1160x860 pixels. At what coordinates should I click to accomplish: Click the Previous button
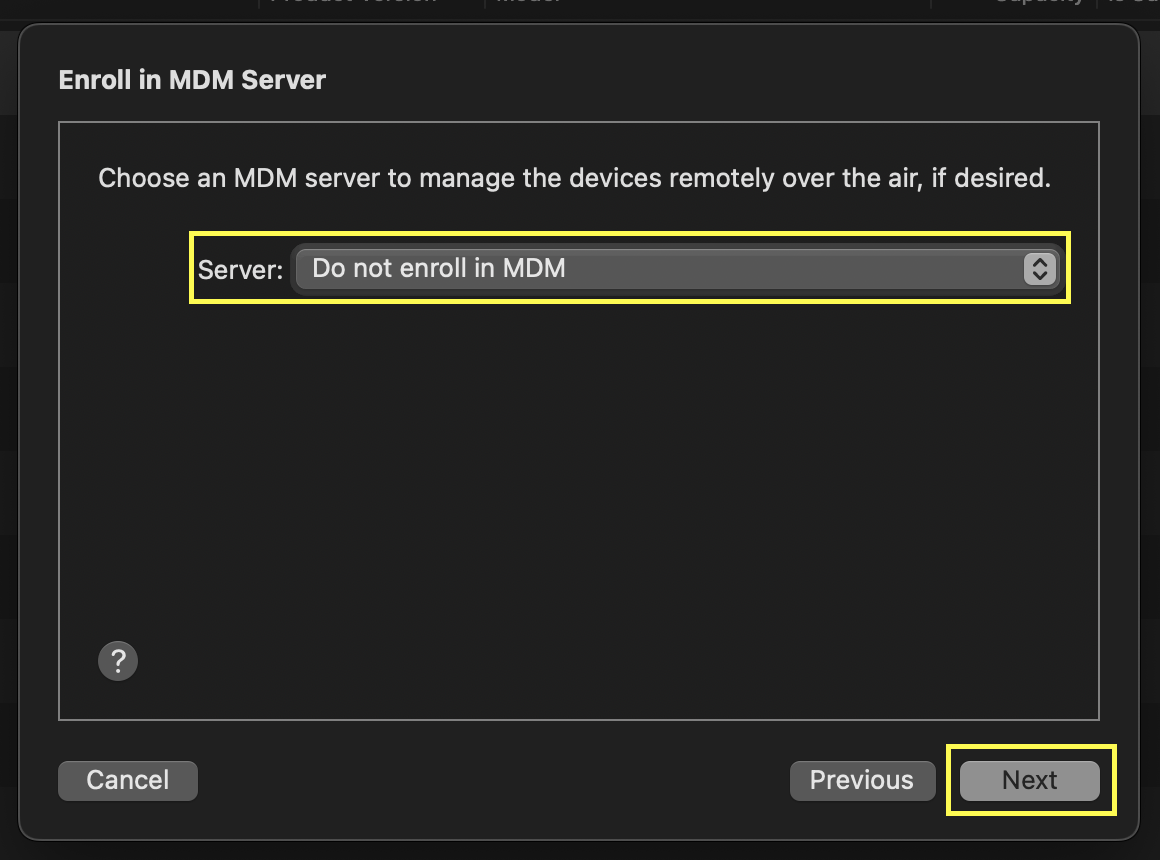(862, 780)
